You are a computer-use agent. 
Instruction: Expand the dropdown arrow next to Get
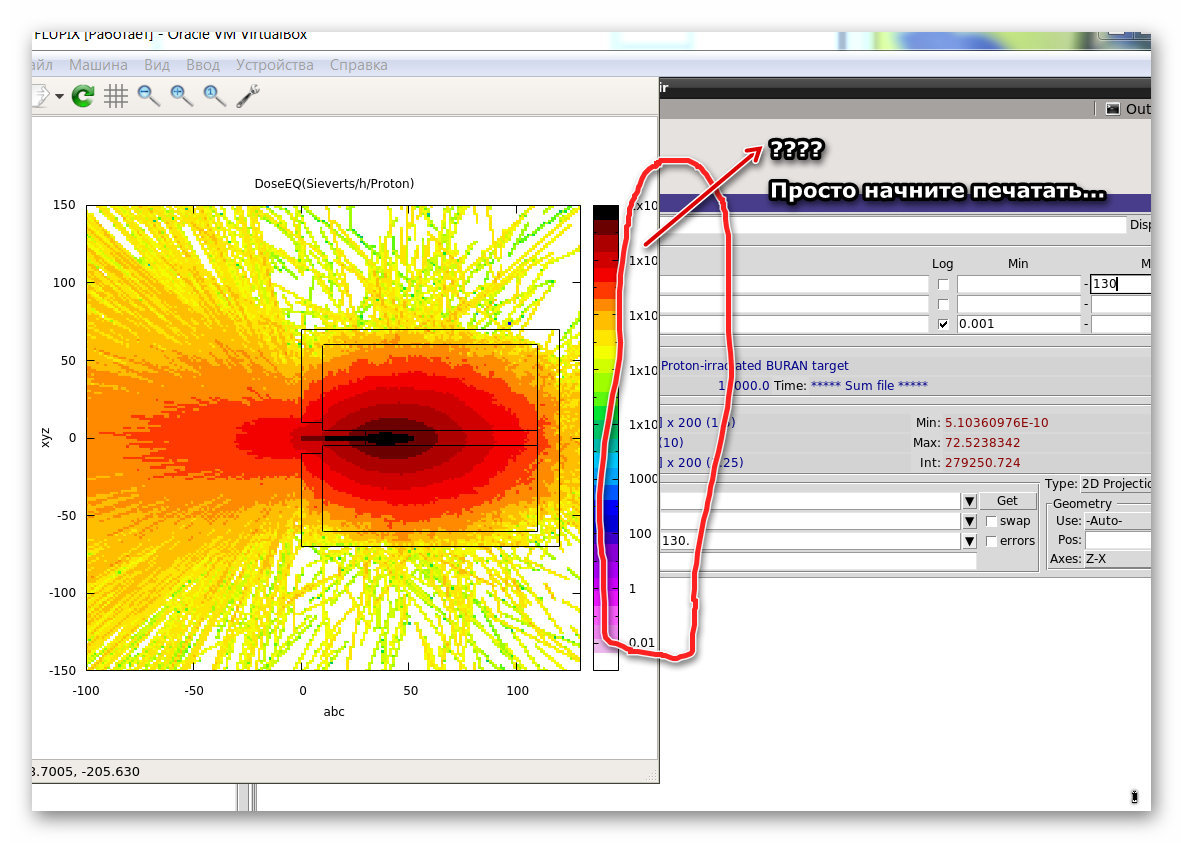click(x=969, y=501)
